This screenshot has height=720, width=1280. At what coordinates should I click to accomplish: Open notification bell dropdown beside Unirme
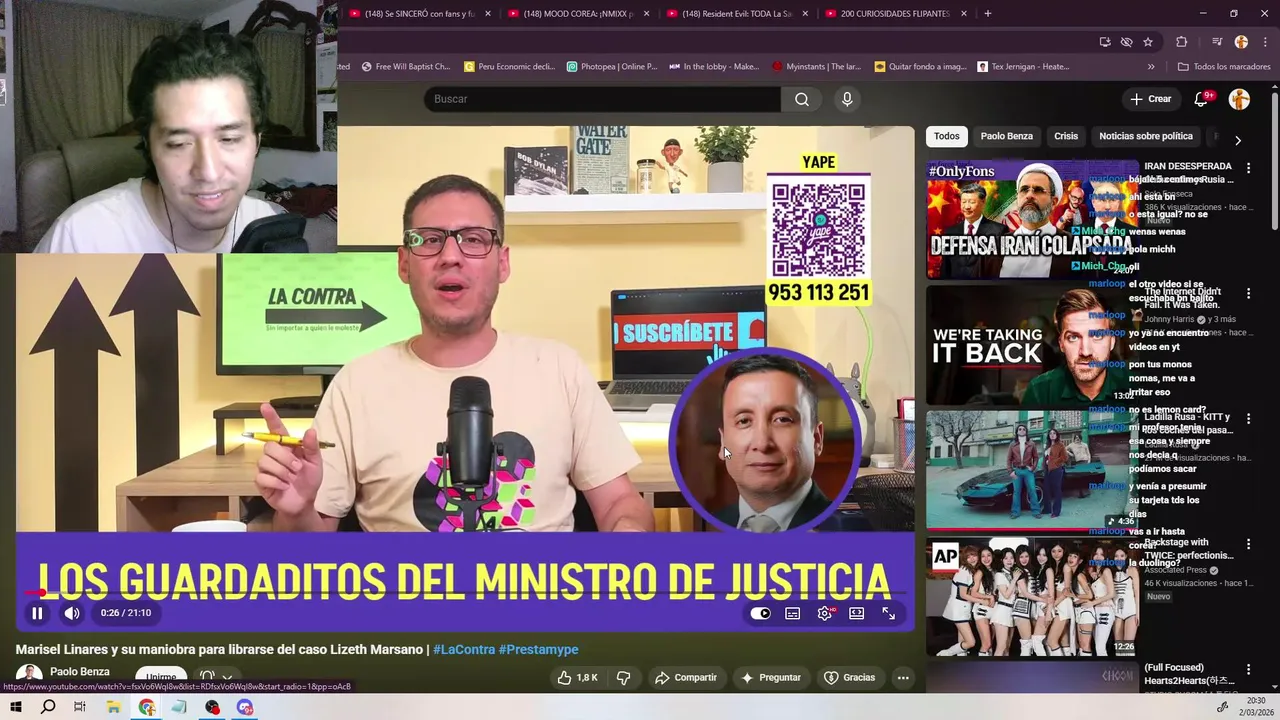(216, 677)
